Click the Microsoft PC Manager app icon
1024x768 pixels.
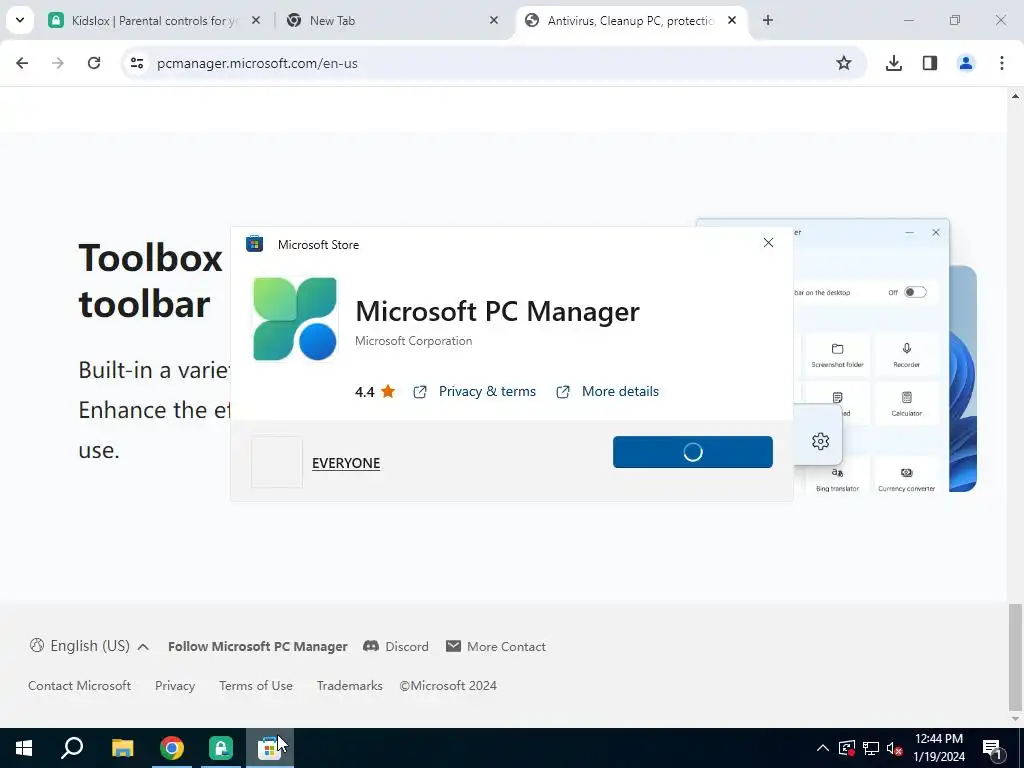point(295,319)
